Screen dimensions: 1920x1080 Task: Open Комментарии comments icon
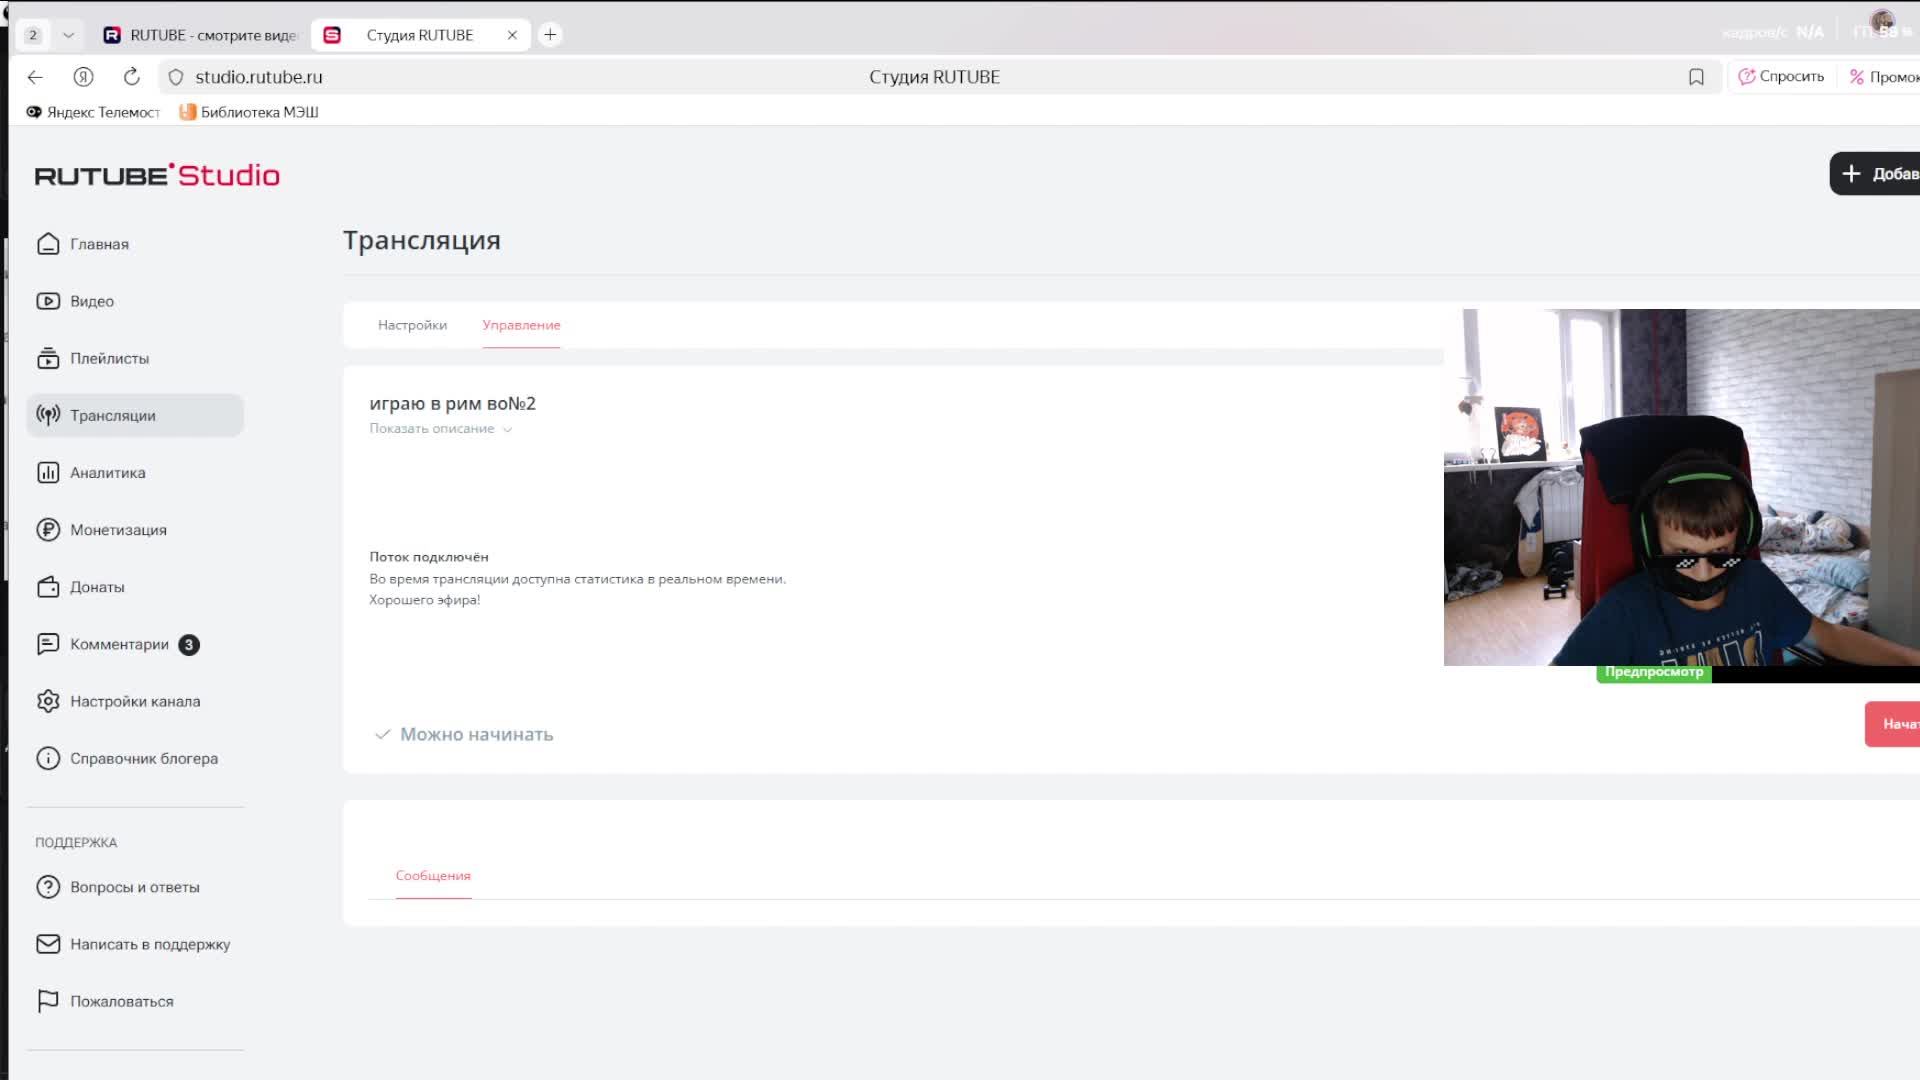[x=48, y=644]
